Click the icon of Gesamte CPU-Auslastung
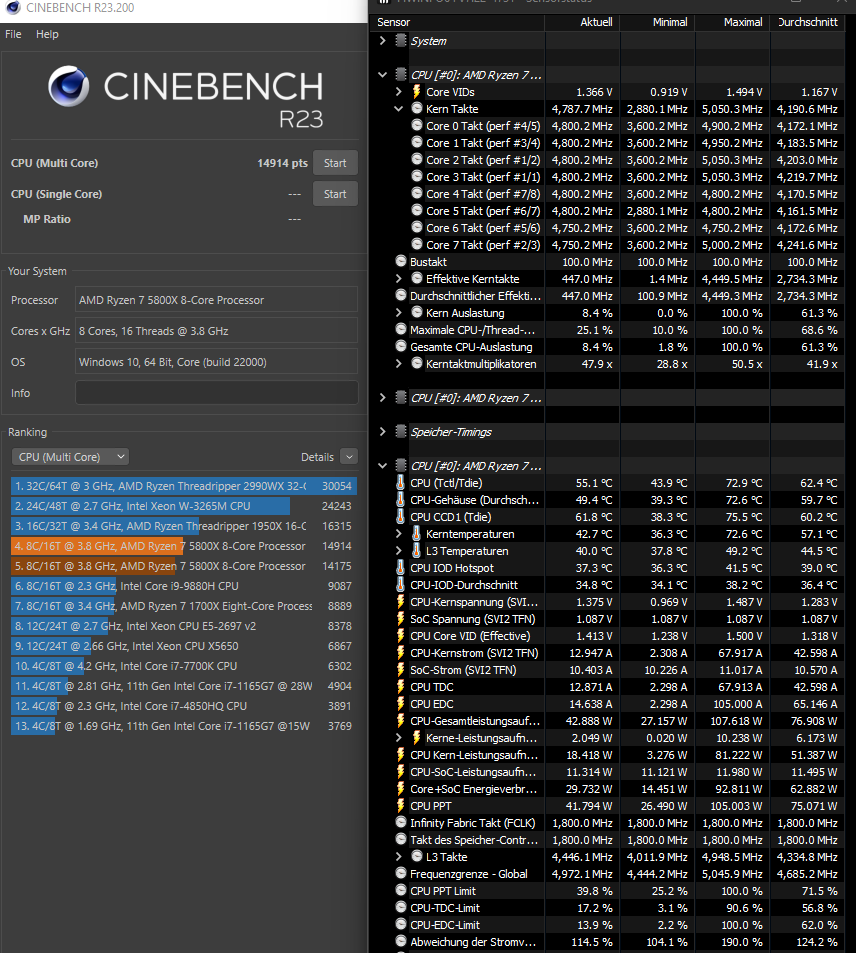 tap(401, 346)
